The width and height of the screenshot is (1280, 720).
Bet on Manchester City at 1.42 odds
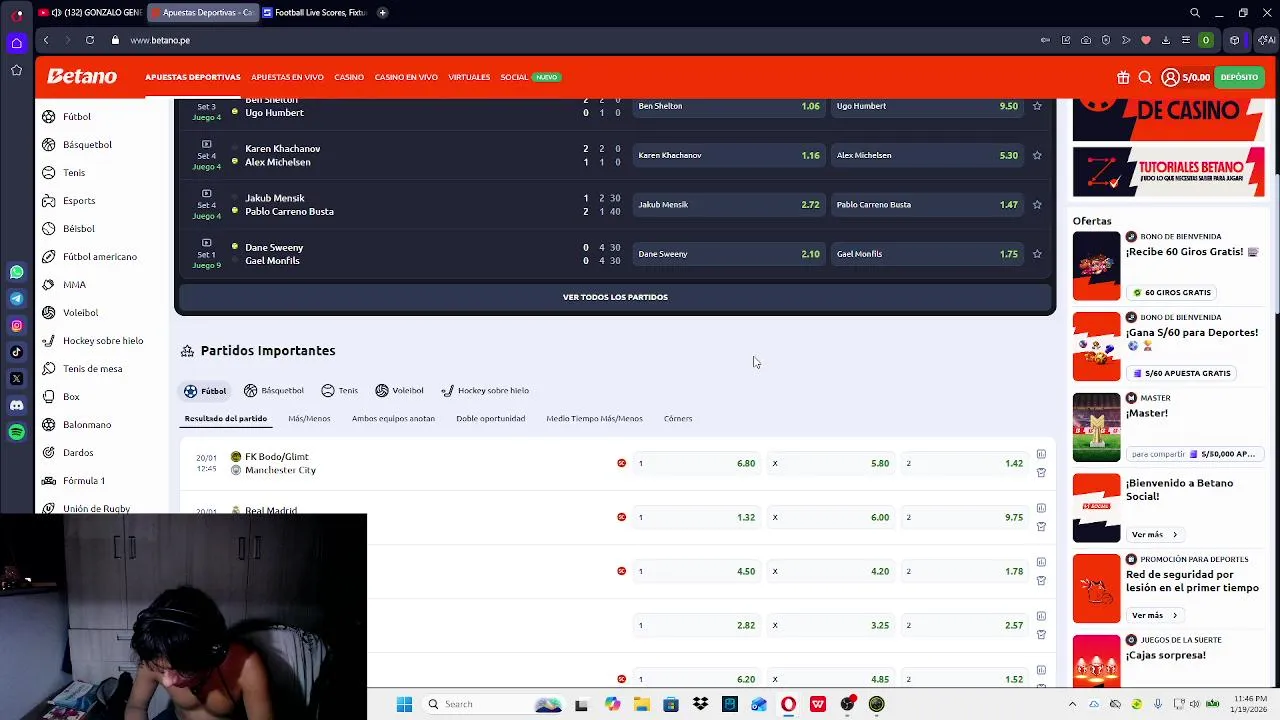[x=965, y=464]
